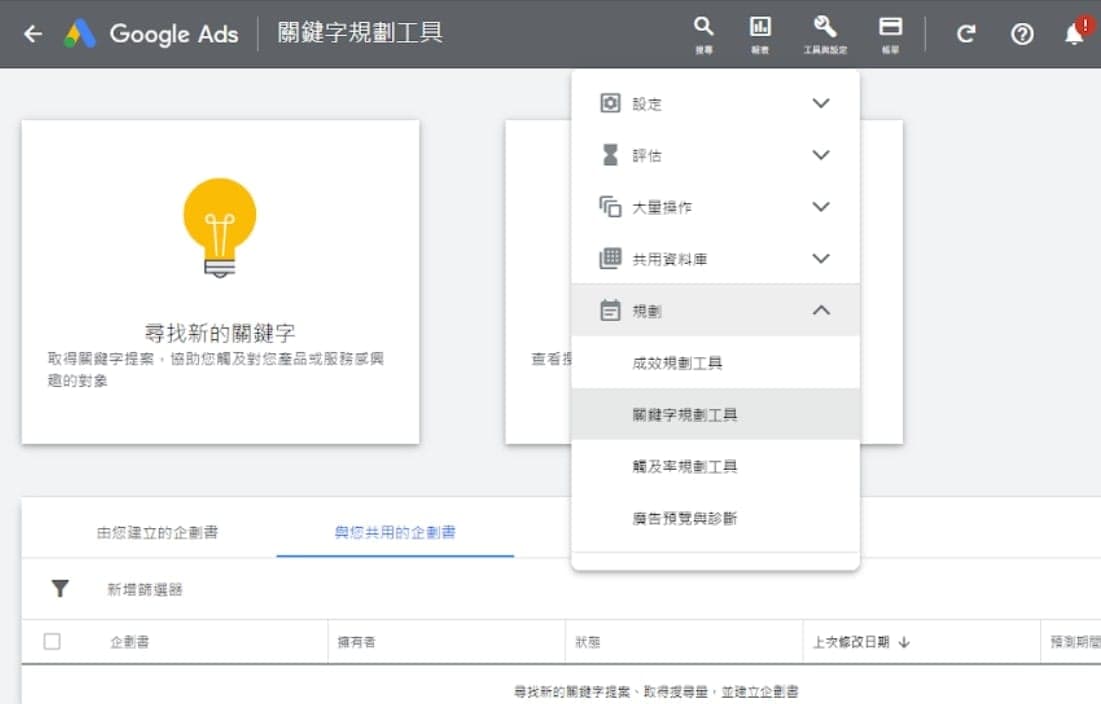Click the 大量操作 menu label
This screenshot has width=1101, height=704.
tap(661, 207)
